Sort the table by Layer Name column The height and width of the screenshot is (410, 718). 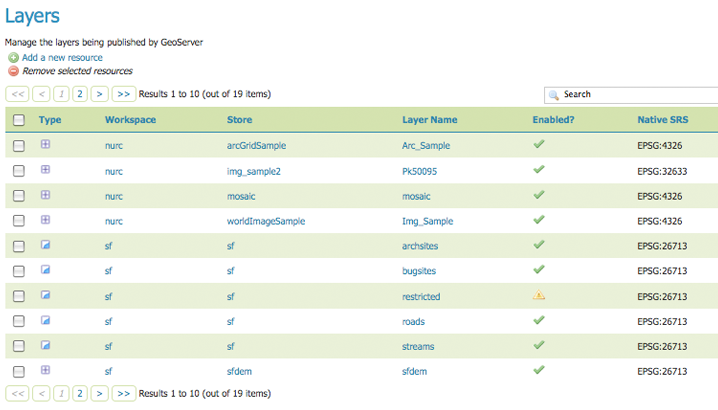[x=429, y=120]
